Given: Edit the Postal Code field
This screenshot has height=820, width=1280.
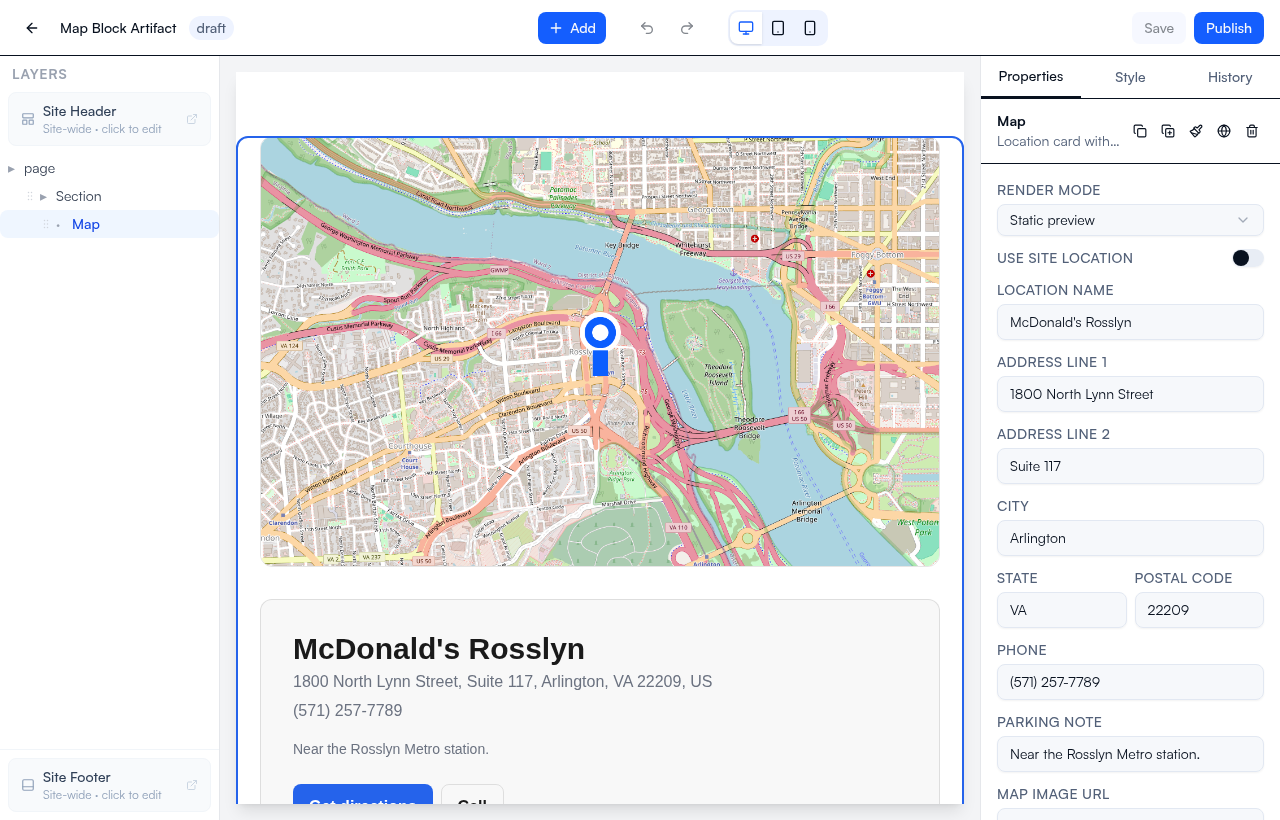Looking at the screenshot, I should (1199, 610).
